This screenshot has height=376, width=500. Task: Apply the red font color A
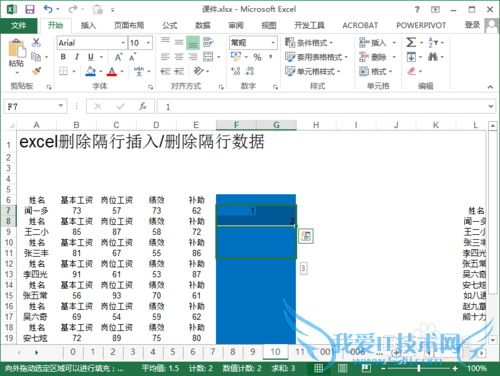tap(112, 71)
